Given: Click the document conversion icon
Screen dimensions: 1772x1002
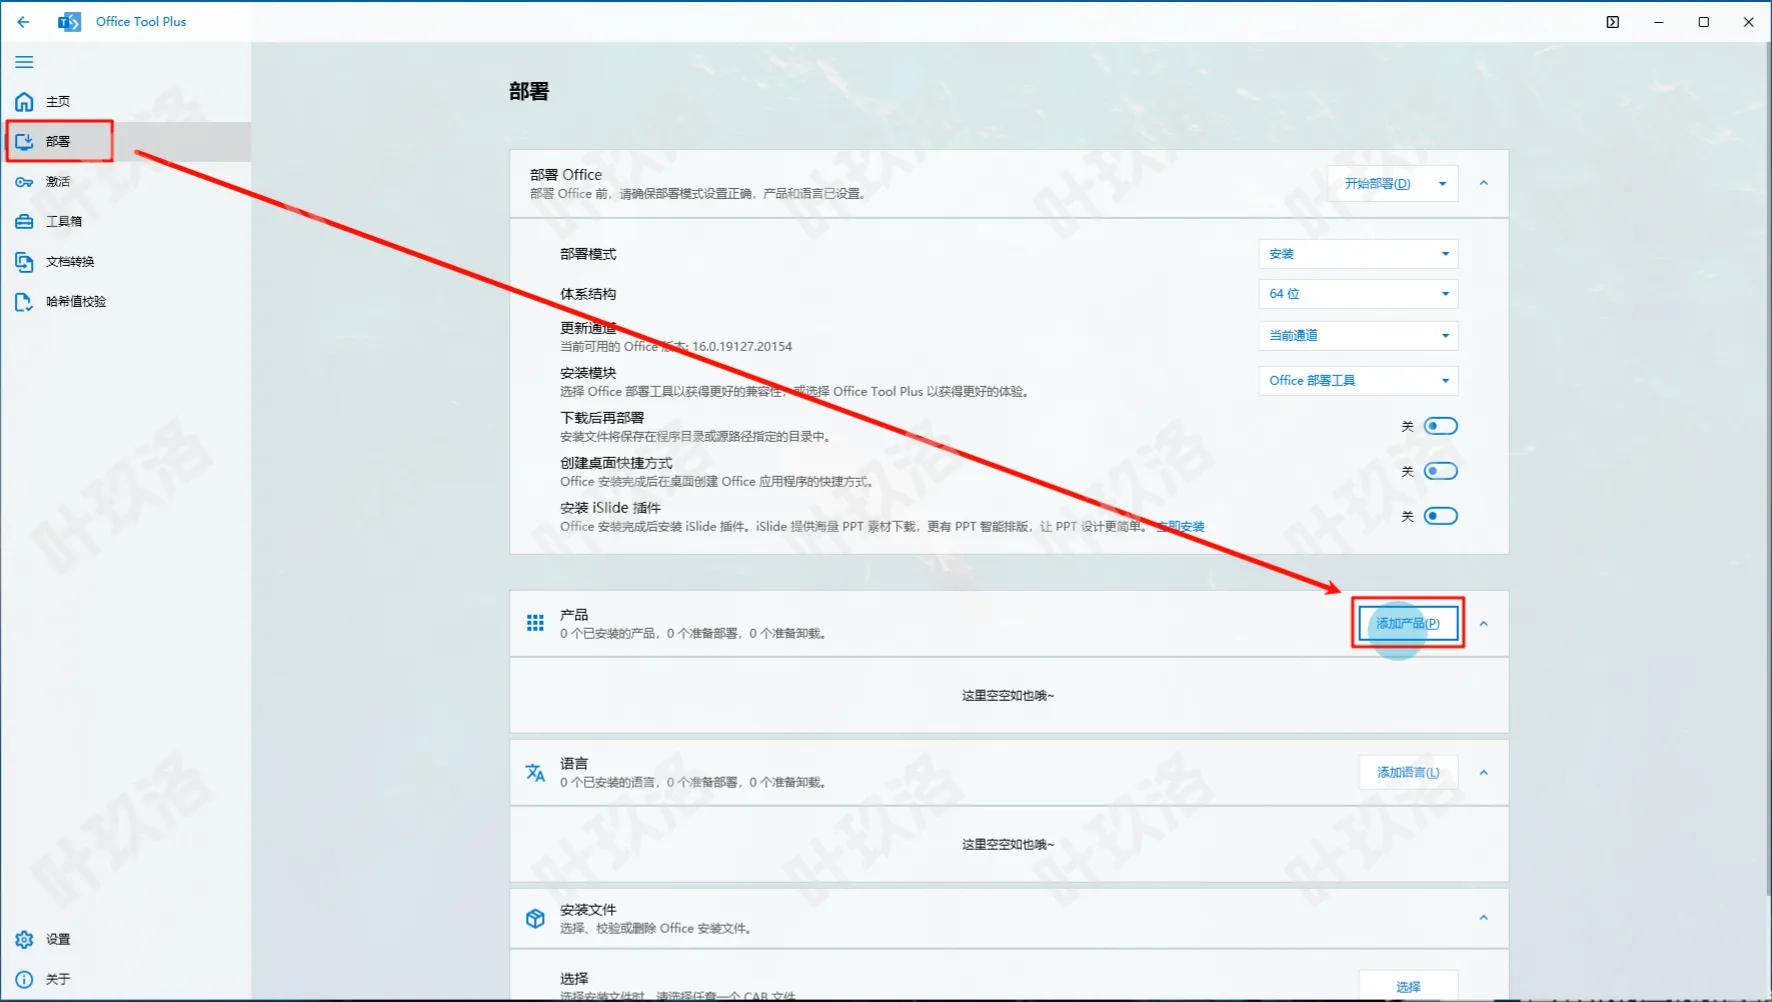Looking at the screenshot, I should pos(24,262).
